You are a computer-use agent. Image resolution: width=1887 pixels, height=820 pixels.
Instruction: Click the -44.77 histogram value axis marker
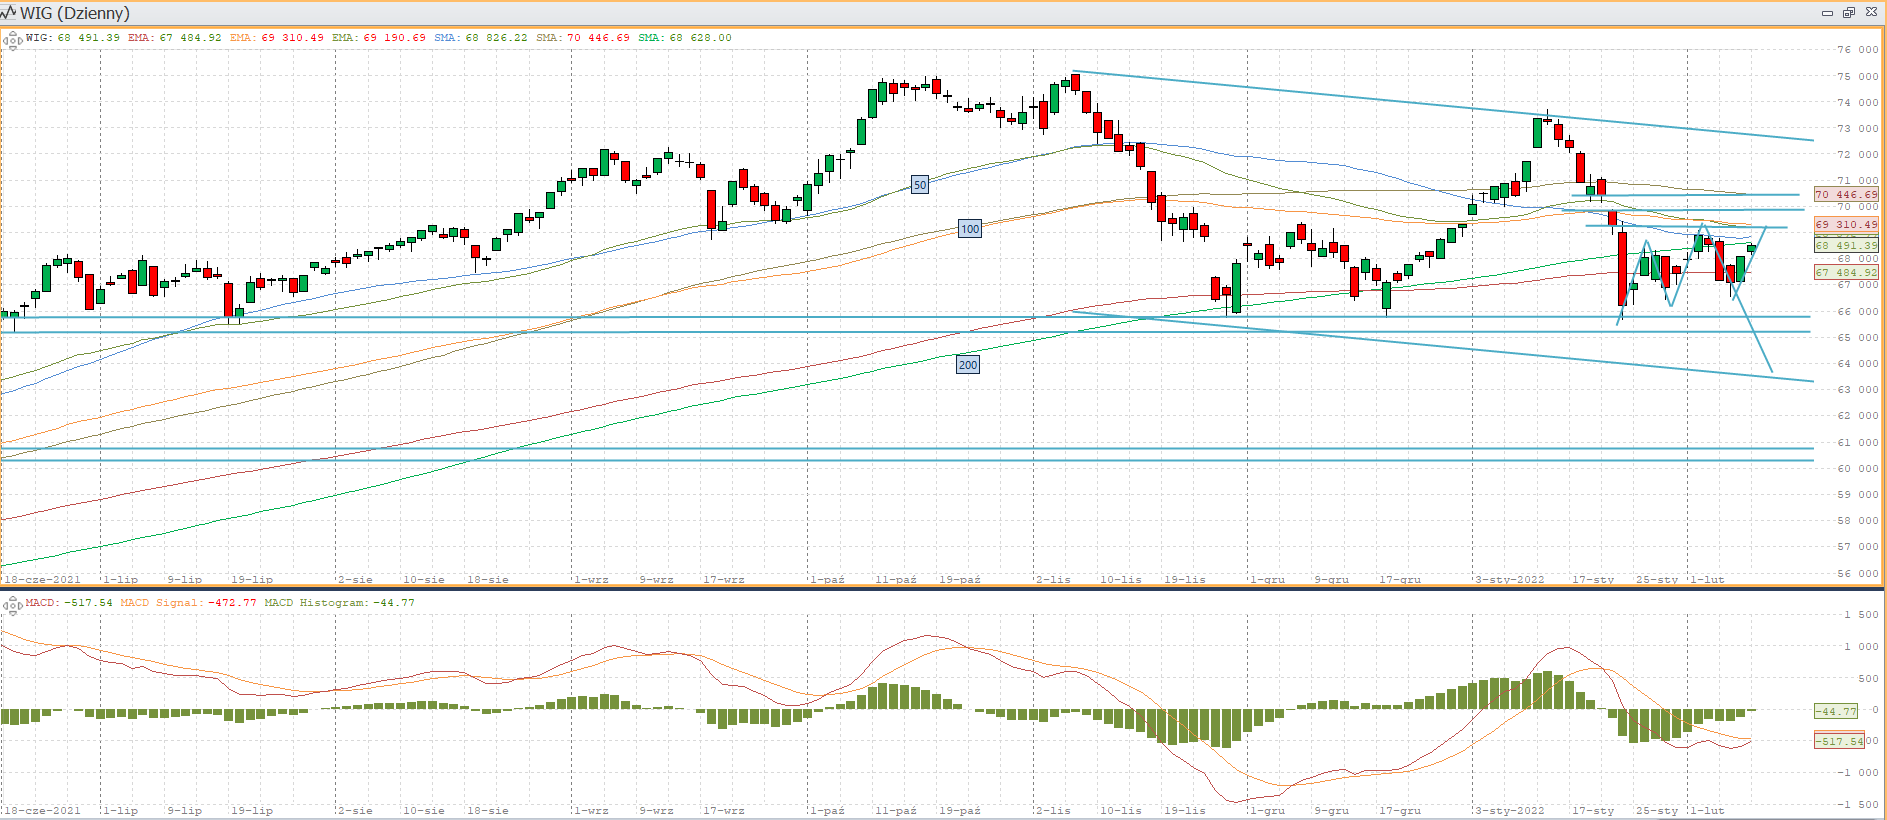click(x=1837, y=711)
